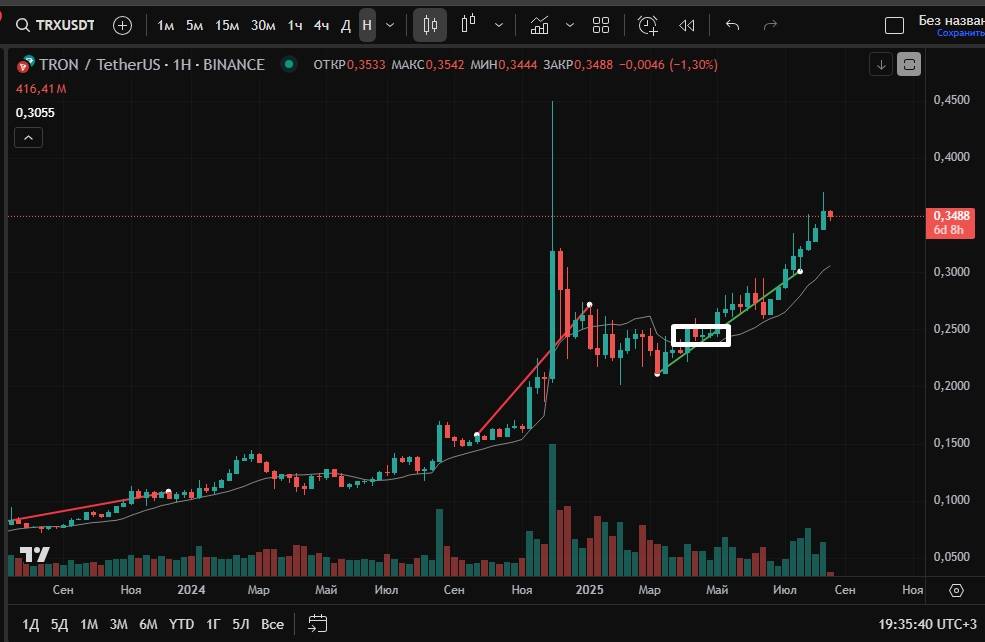Image resolution: width=985 pixels, height=642 pixels.
Task: Create an alert with the alarm clock icon
Action: 648,25
